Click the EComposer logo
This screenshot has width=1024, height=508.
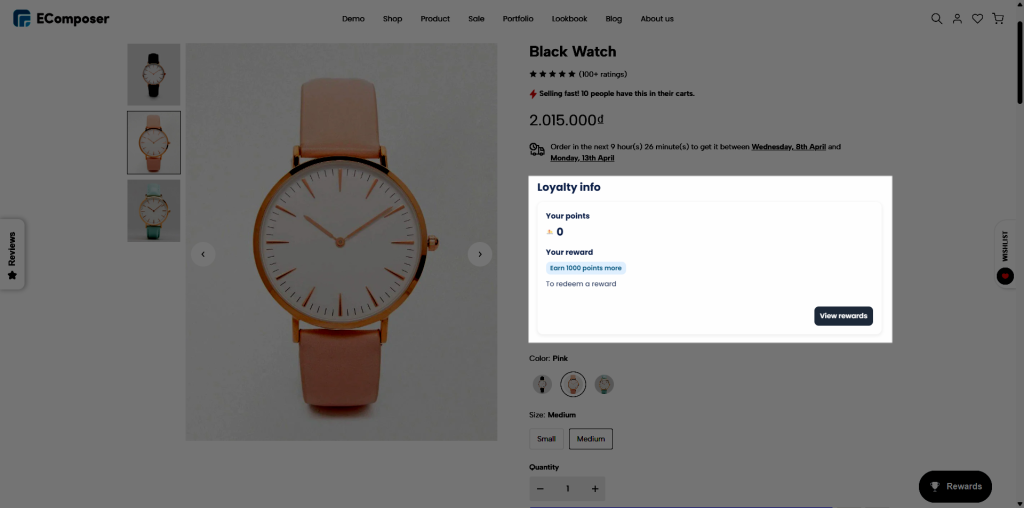61,19
